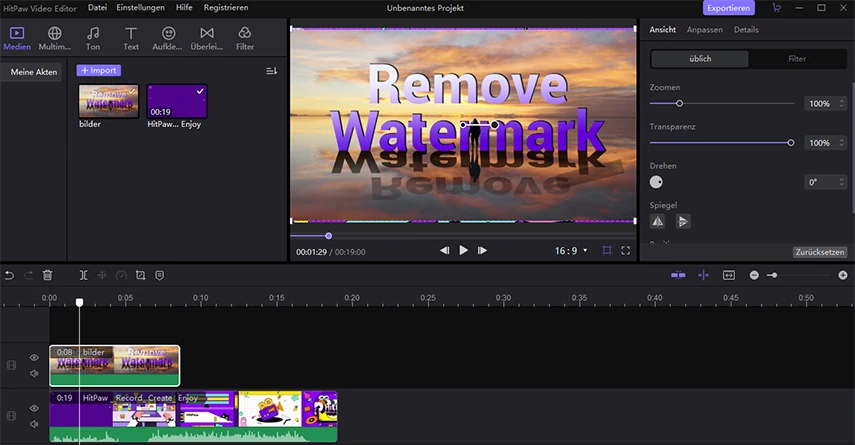Open the Hilfe menu

184,8
